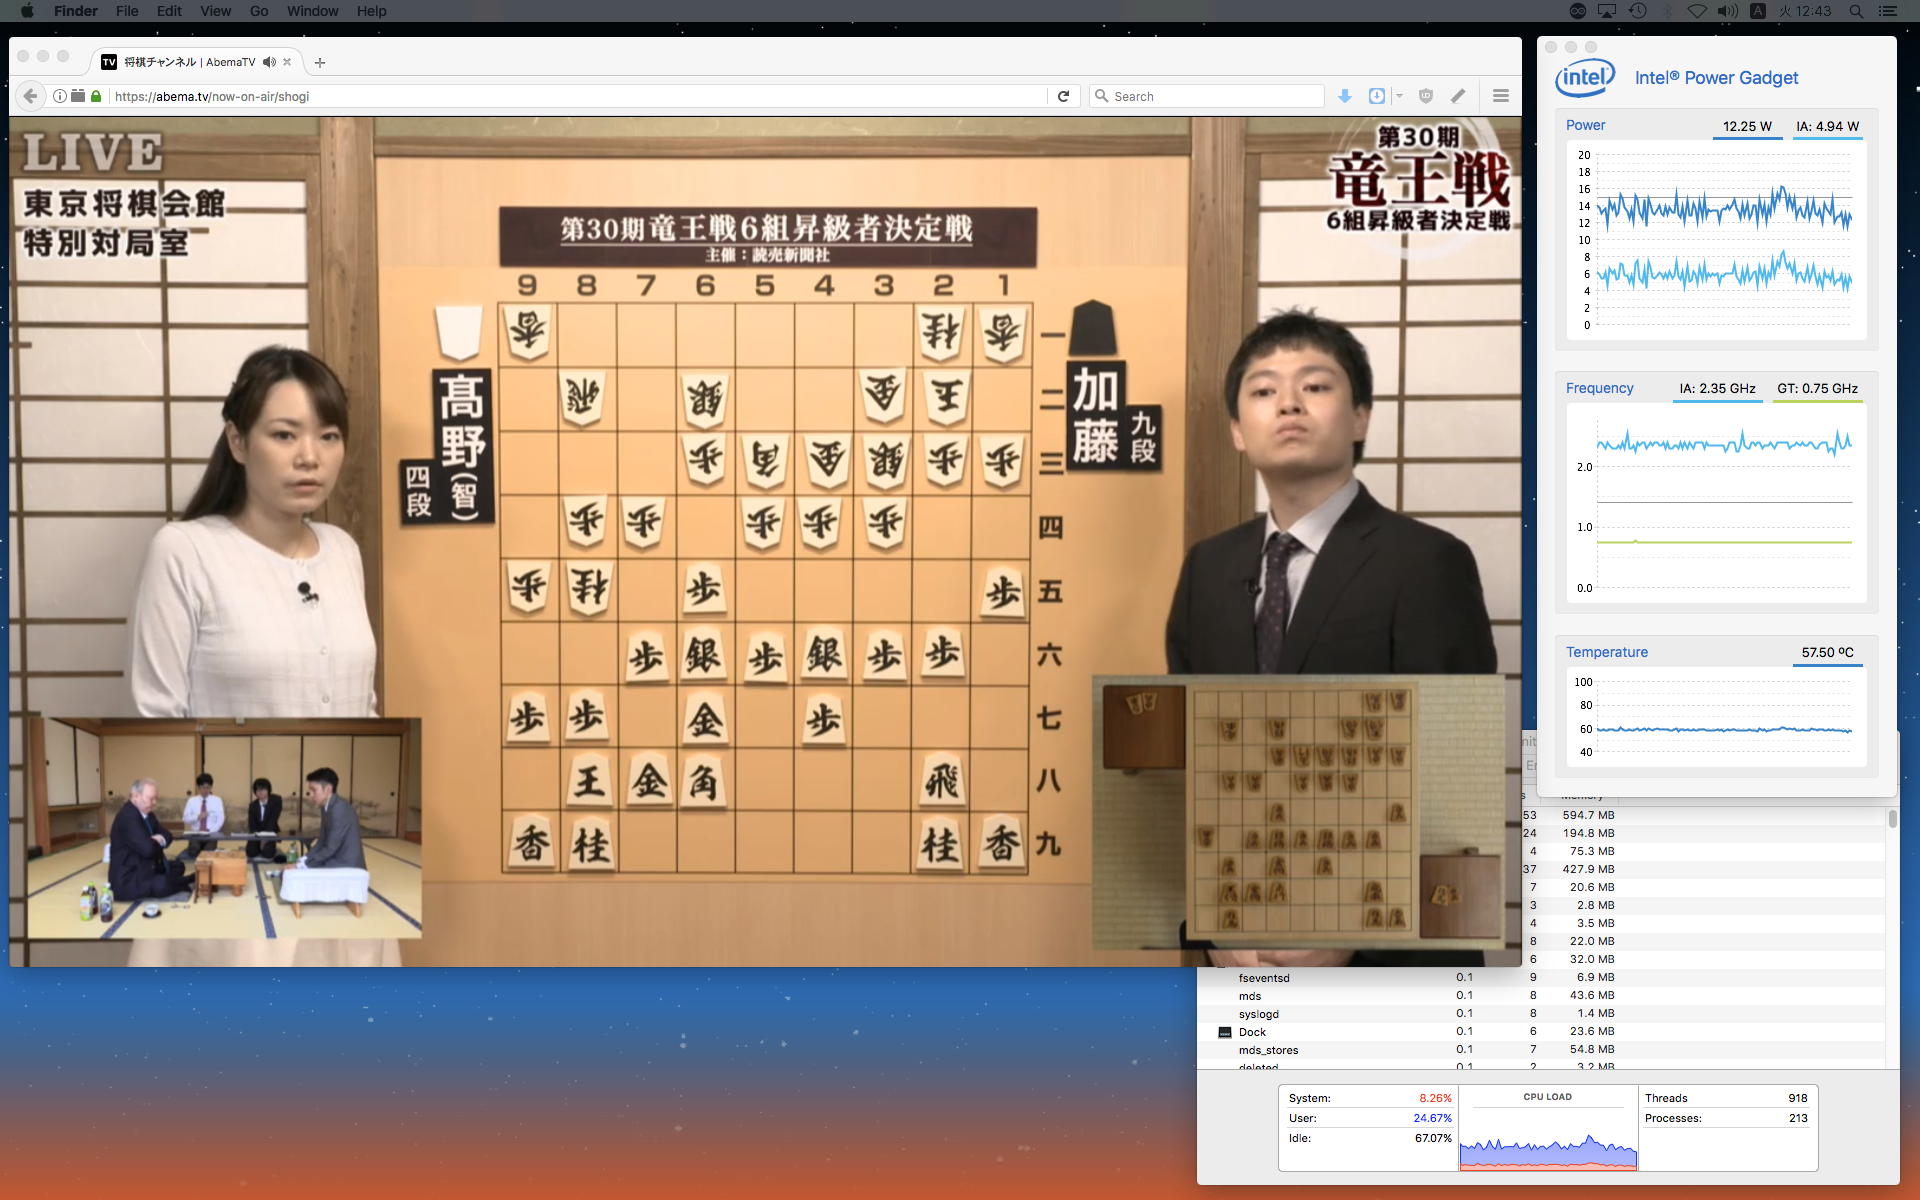Screen dimensions: 1920x1200
Task: Open the Spotlight search magnifier
Action: [x=1856, y=11]
